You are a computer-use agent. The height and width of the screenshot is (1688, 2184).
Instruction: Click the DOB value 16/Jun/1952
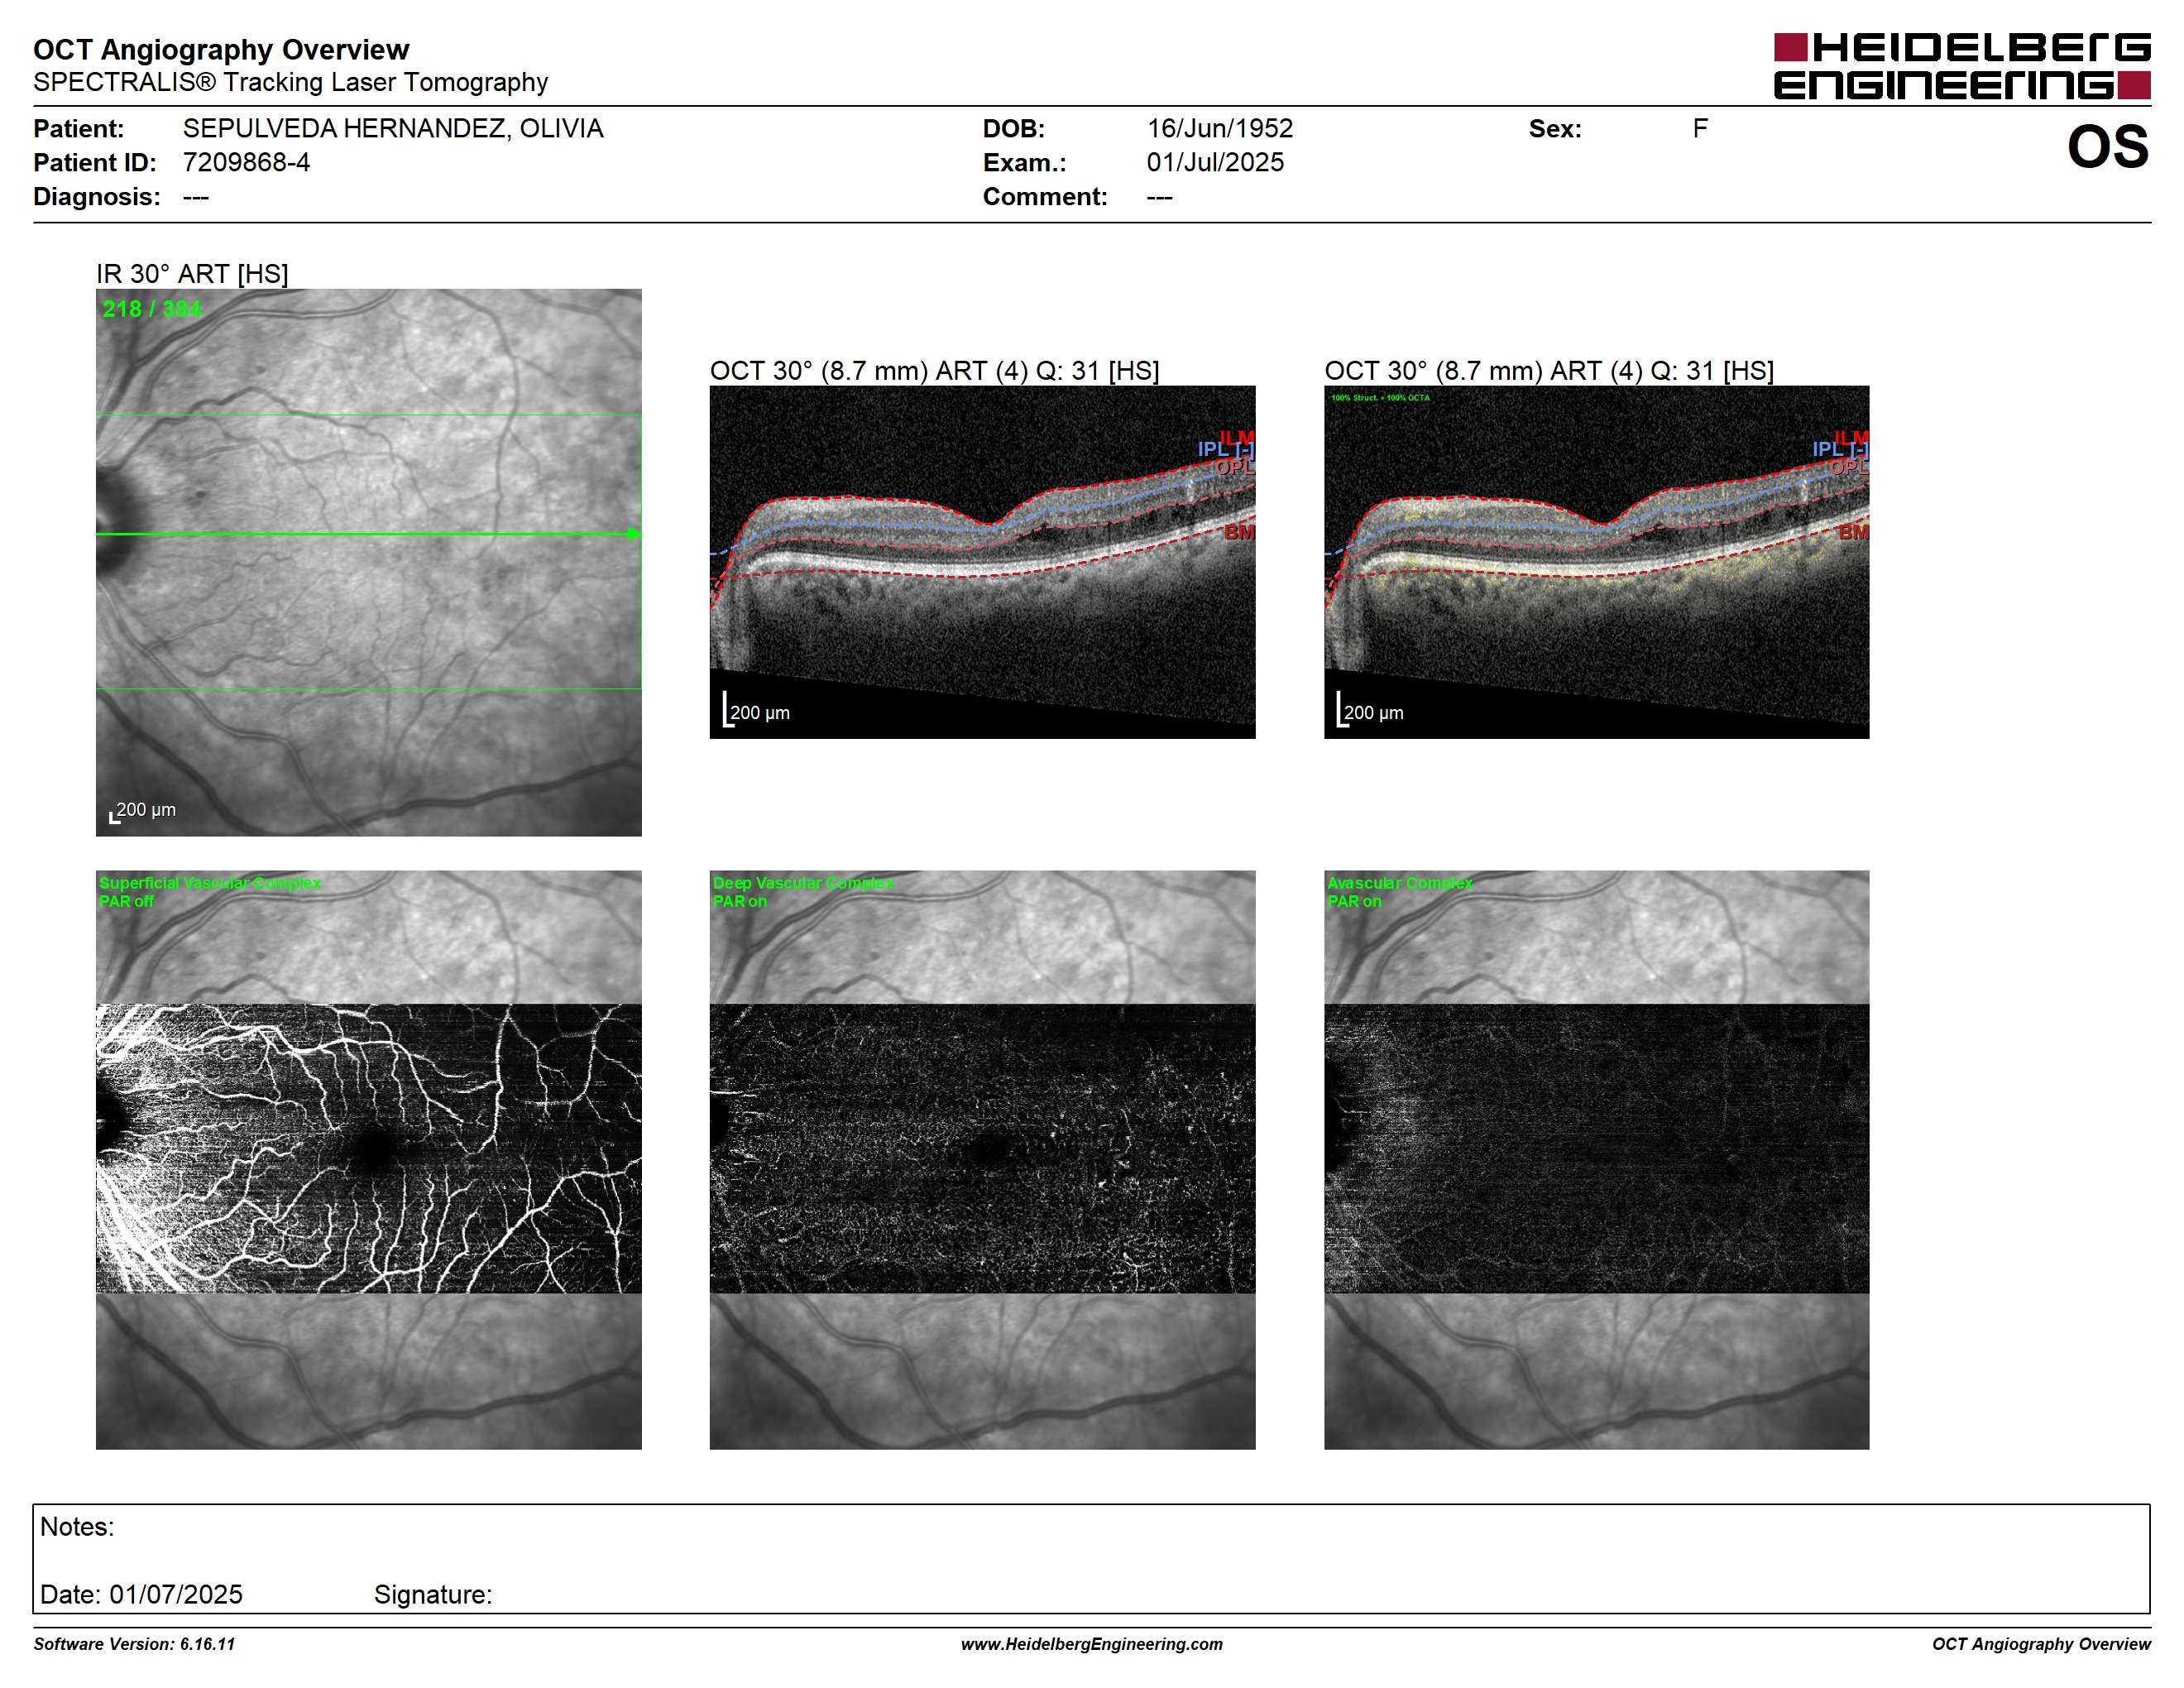click(x=1219, y=129)
